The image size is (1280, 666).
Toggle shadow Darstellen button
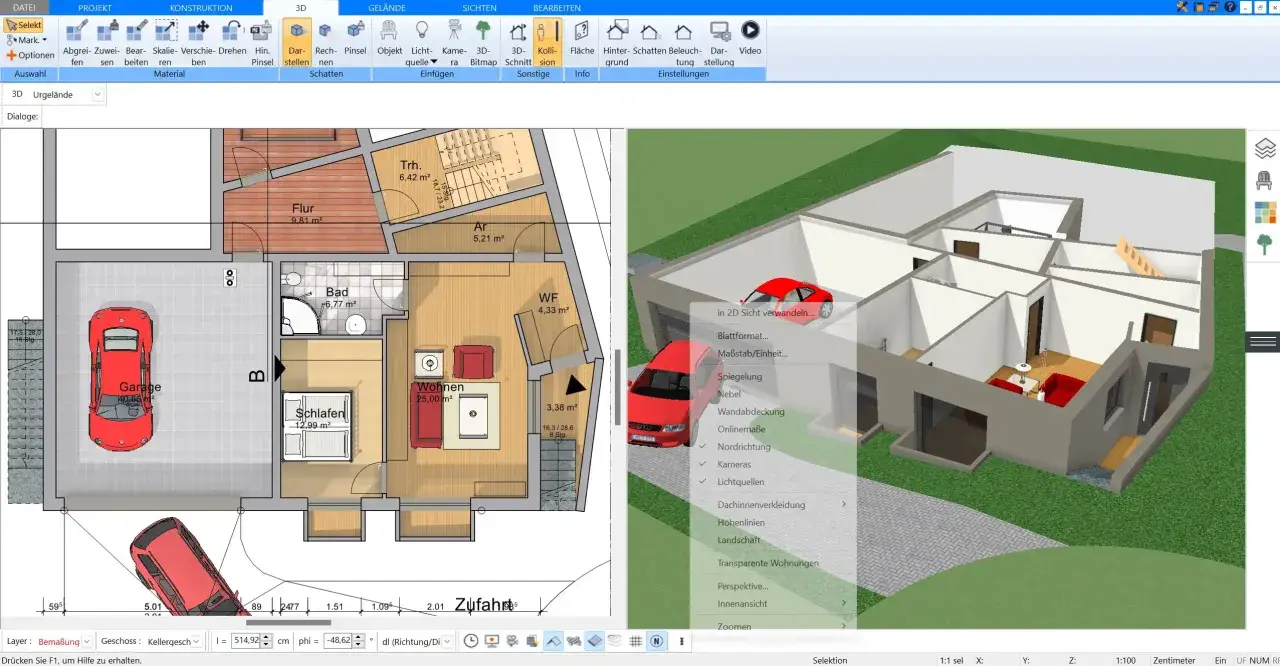[x=297, y=42]
